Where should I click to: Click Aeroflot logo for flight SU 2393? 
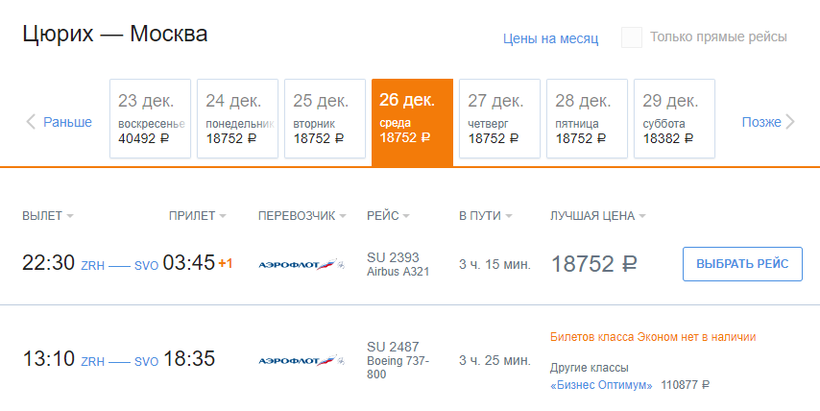[x=301, y=264]
